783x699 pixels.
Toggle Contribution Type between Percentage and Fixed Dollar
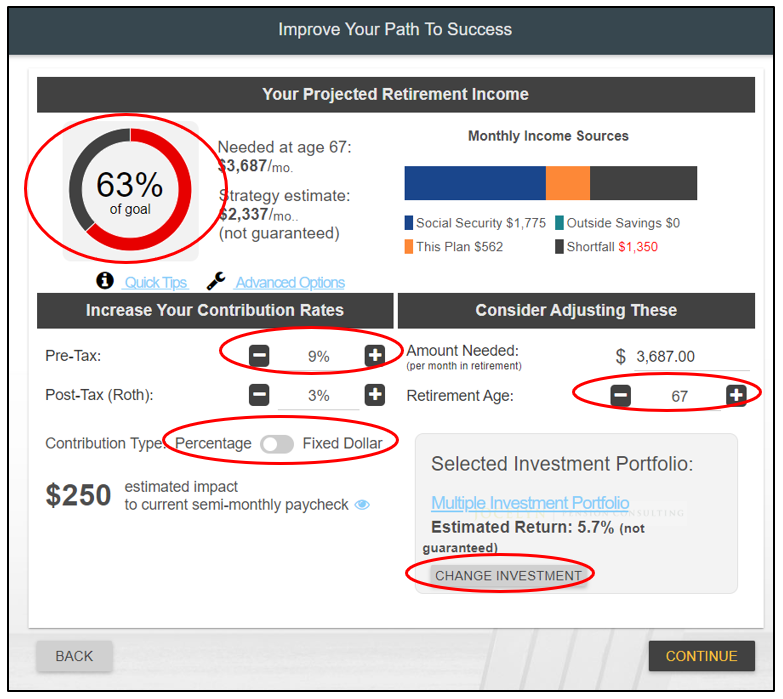pos(277,444)
